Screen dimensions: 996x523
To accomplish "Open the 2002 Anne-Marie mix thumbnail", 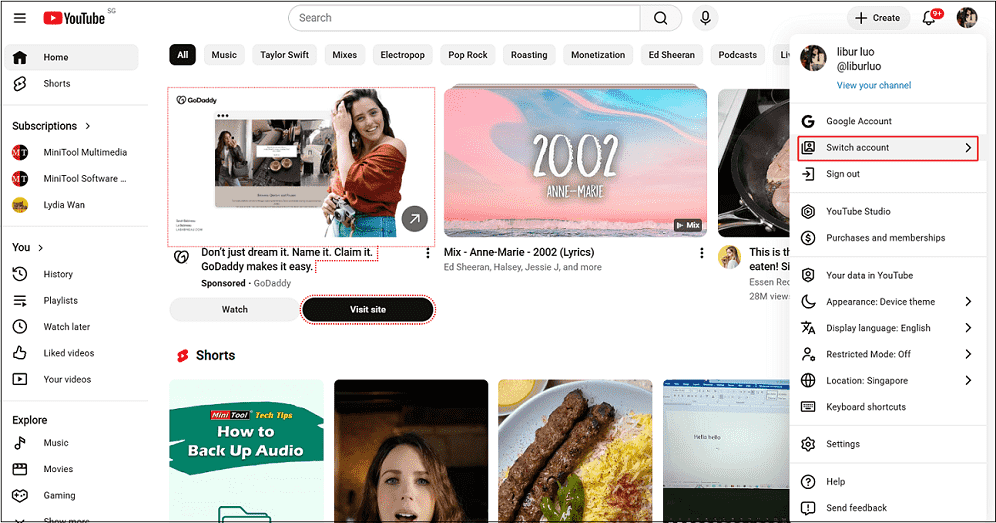I will (575, 163).
